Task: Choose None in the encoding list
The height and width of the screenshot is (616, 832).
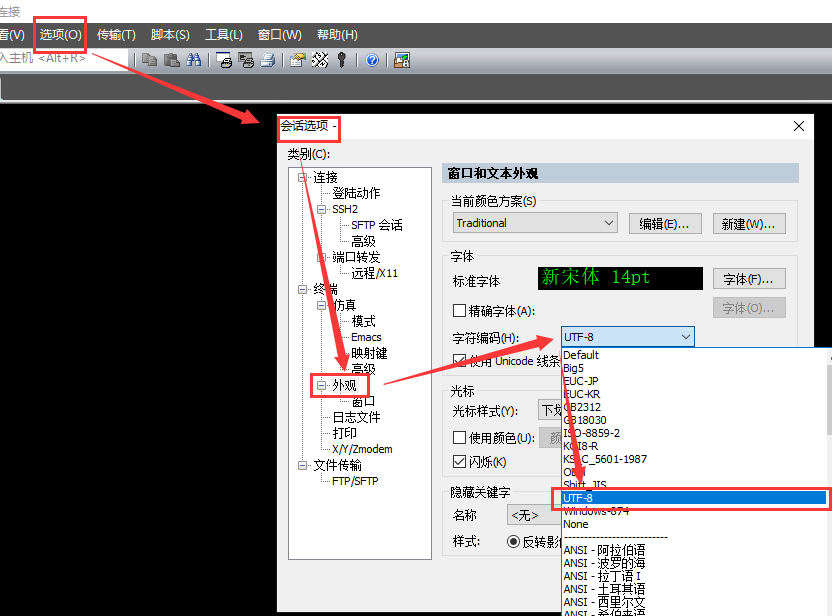Action: pos(576,524)
